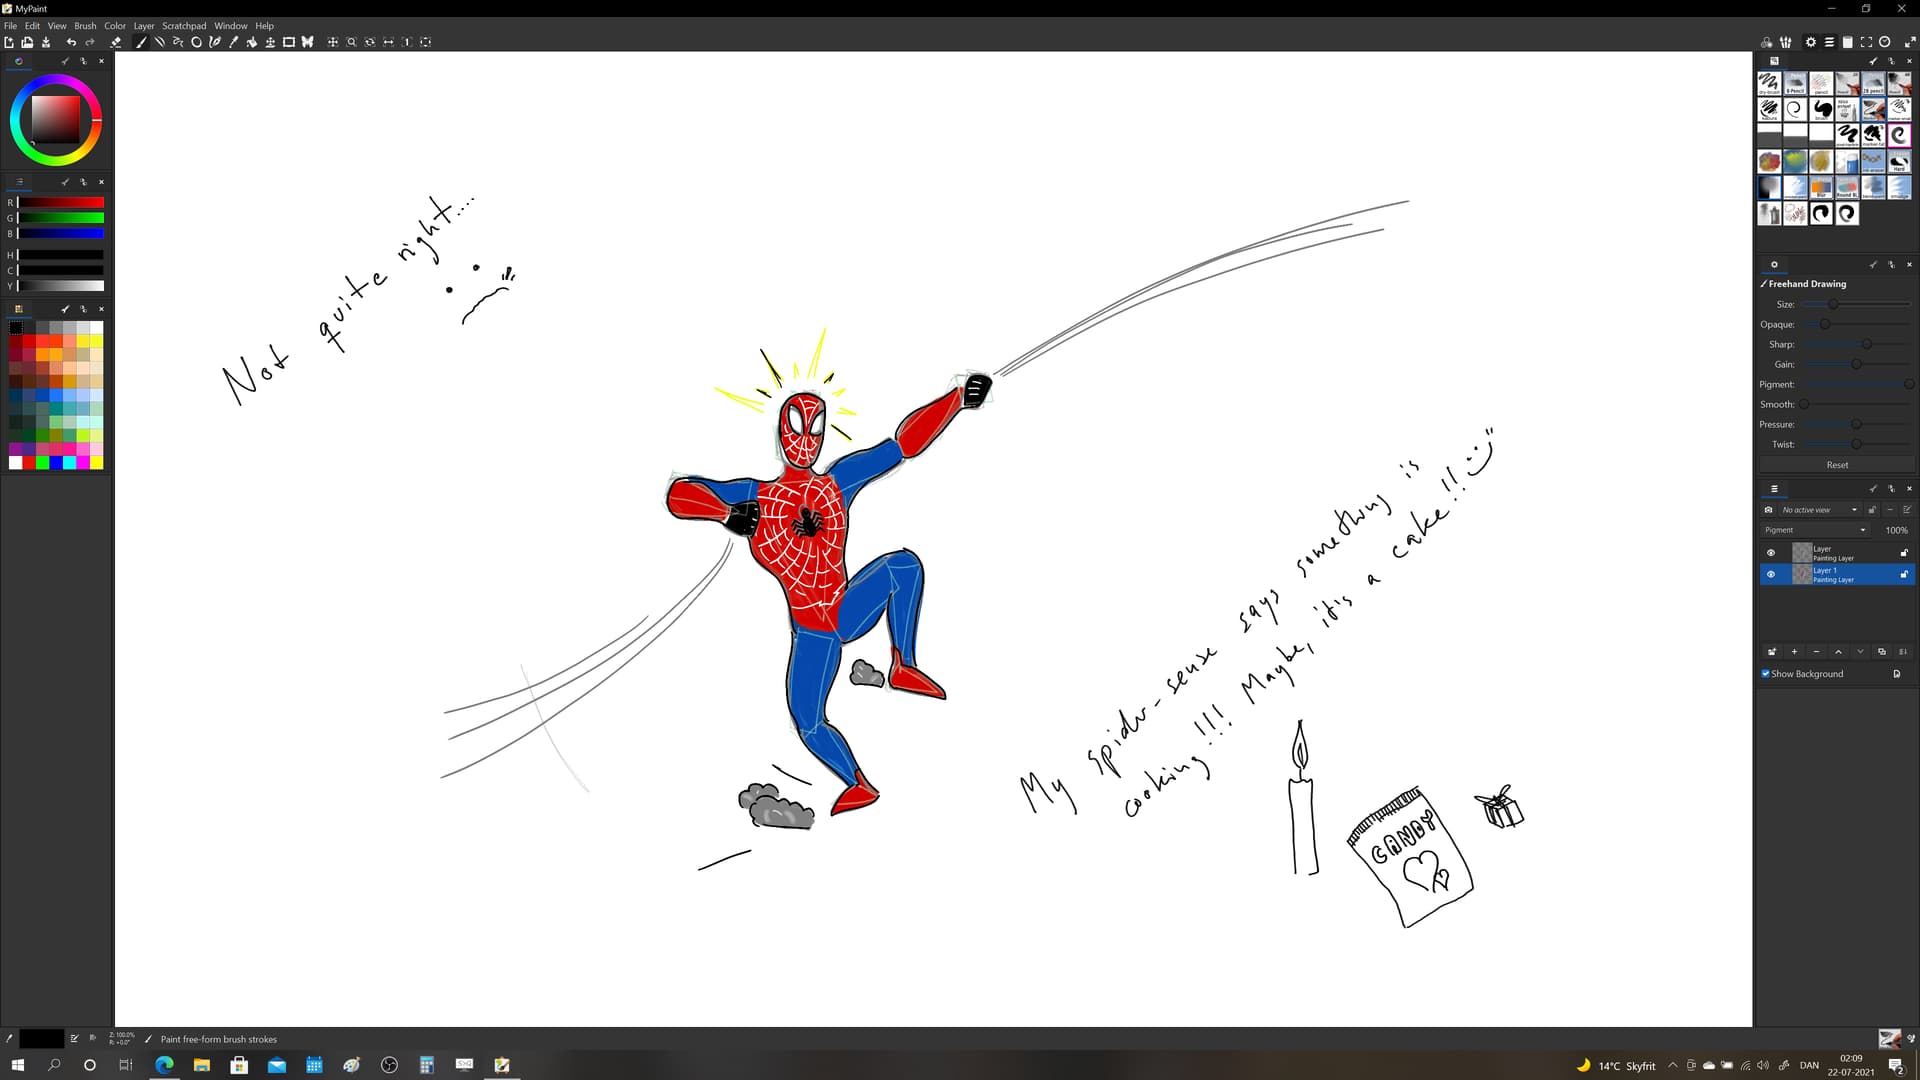Open Microsoft Edge from taskbar
1920x1080 pixels.
point(164,1065)
